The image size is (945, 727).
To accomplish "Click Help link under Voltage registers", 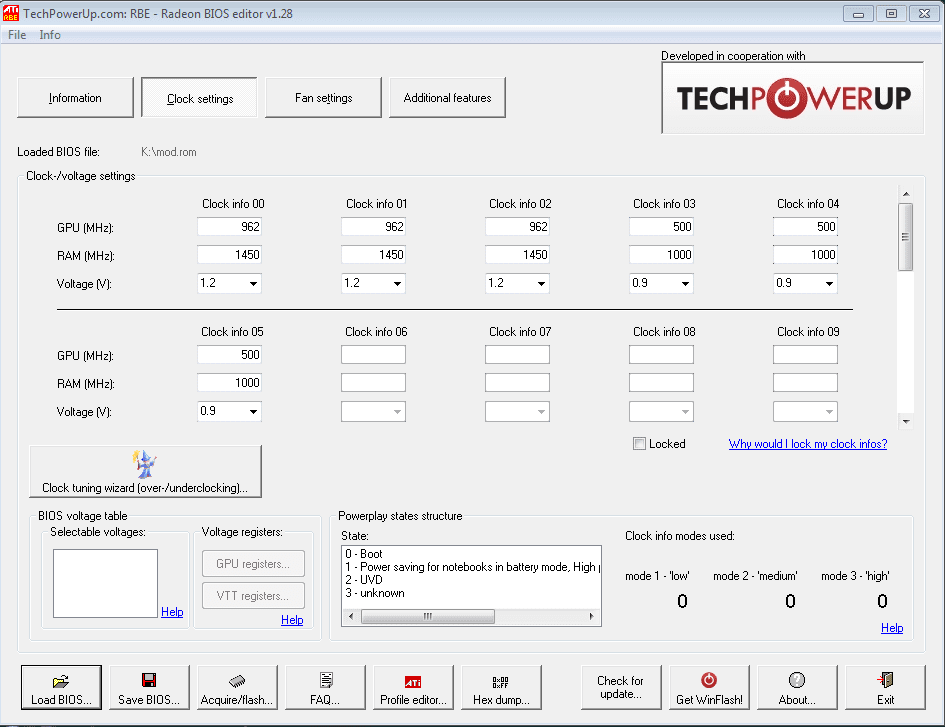I will tap(292, 620).
